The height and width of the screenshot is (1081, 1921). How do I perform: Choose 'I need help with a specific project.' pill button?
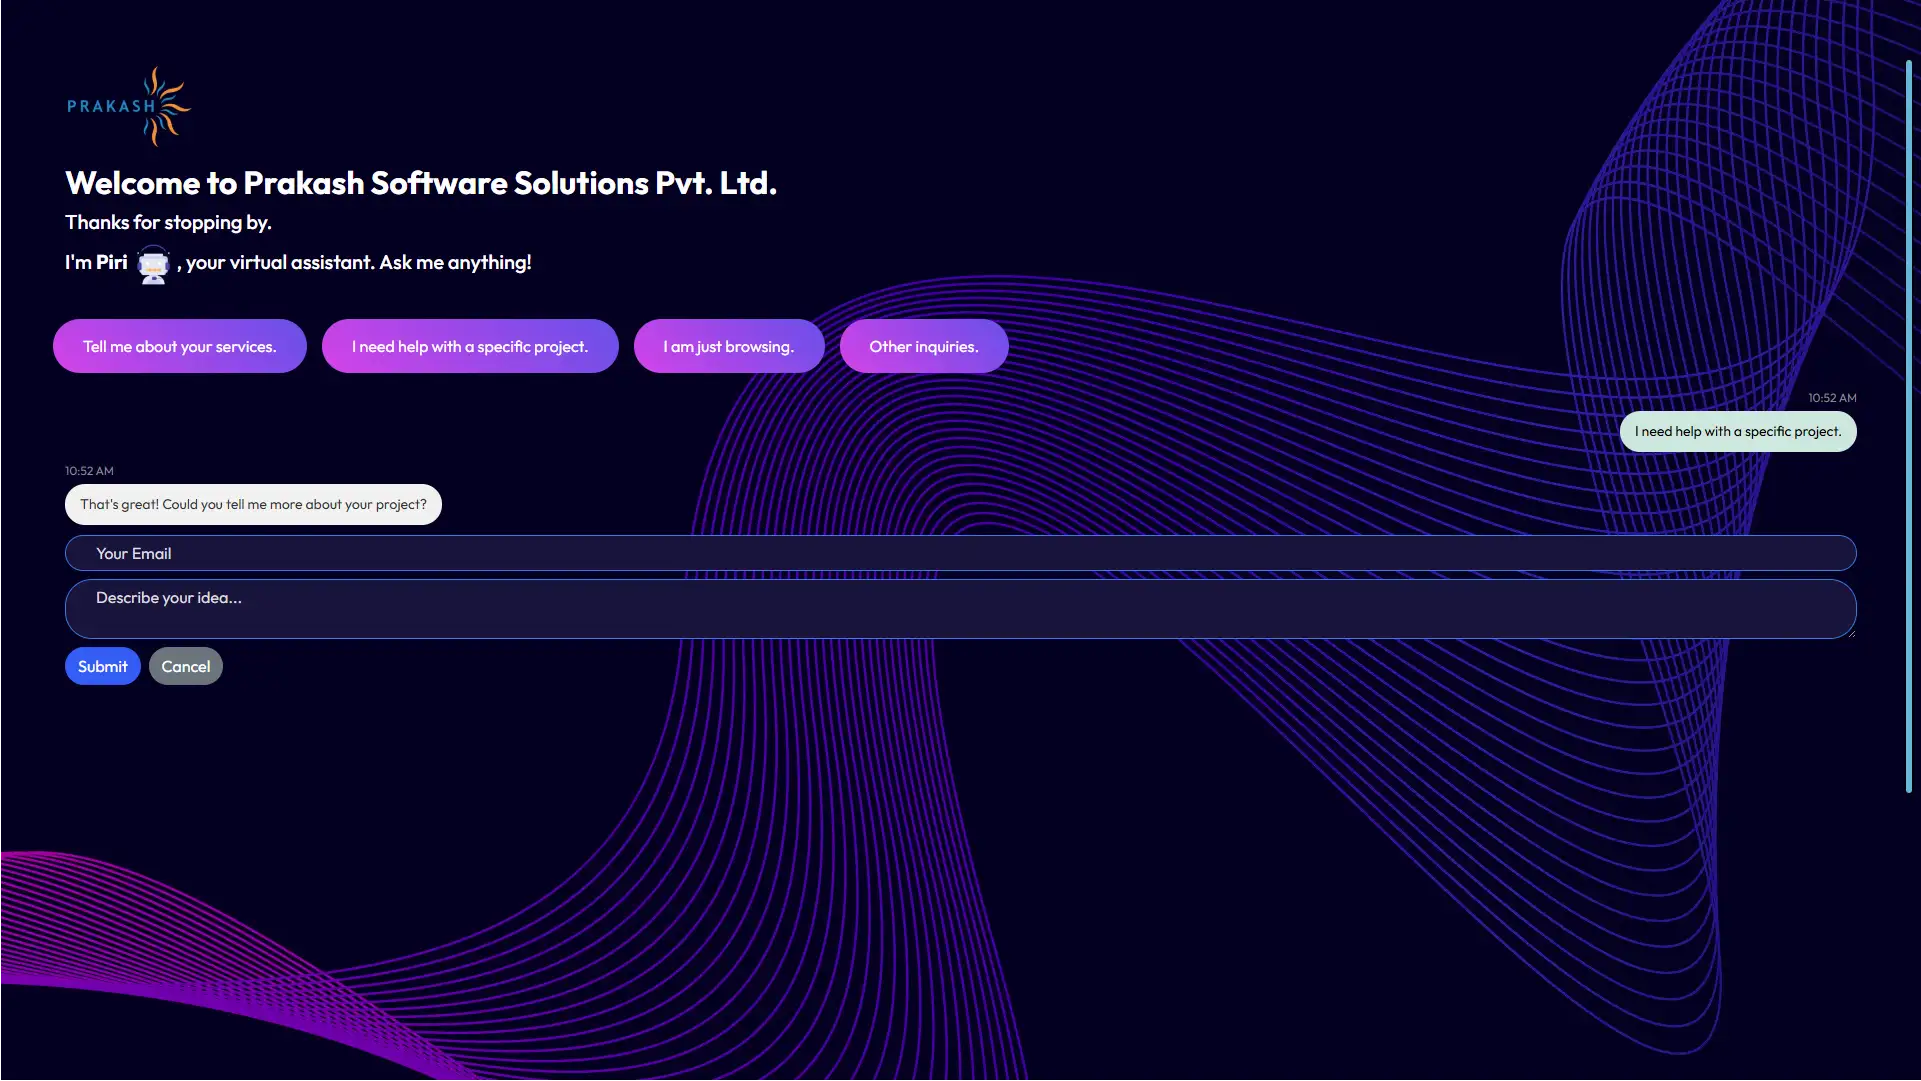tap(470, 346)
